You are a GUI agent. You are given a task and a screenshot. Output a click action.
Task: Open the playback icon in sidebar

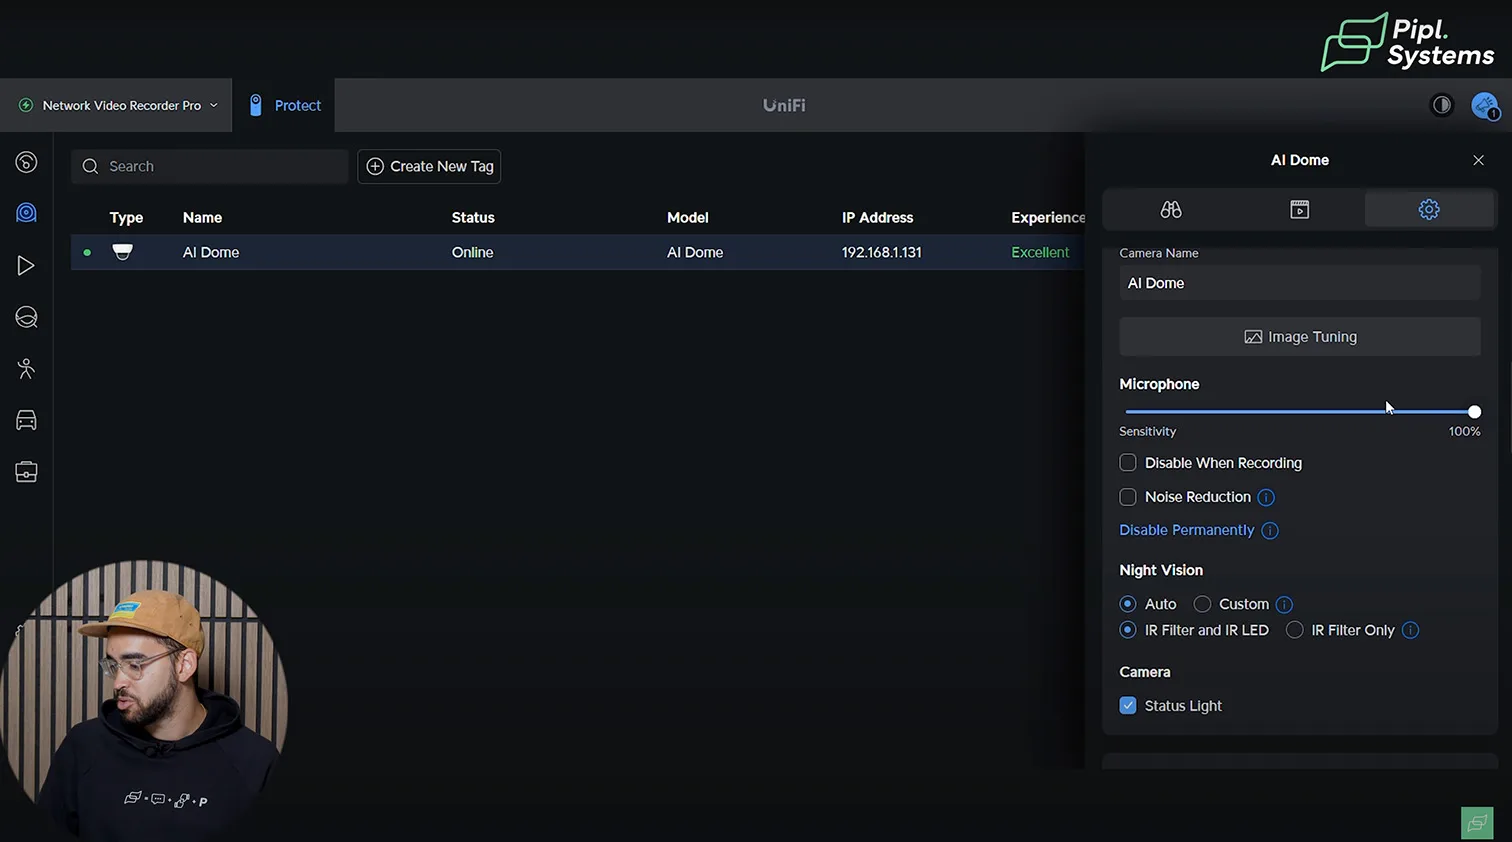tap(26, 265)
